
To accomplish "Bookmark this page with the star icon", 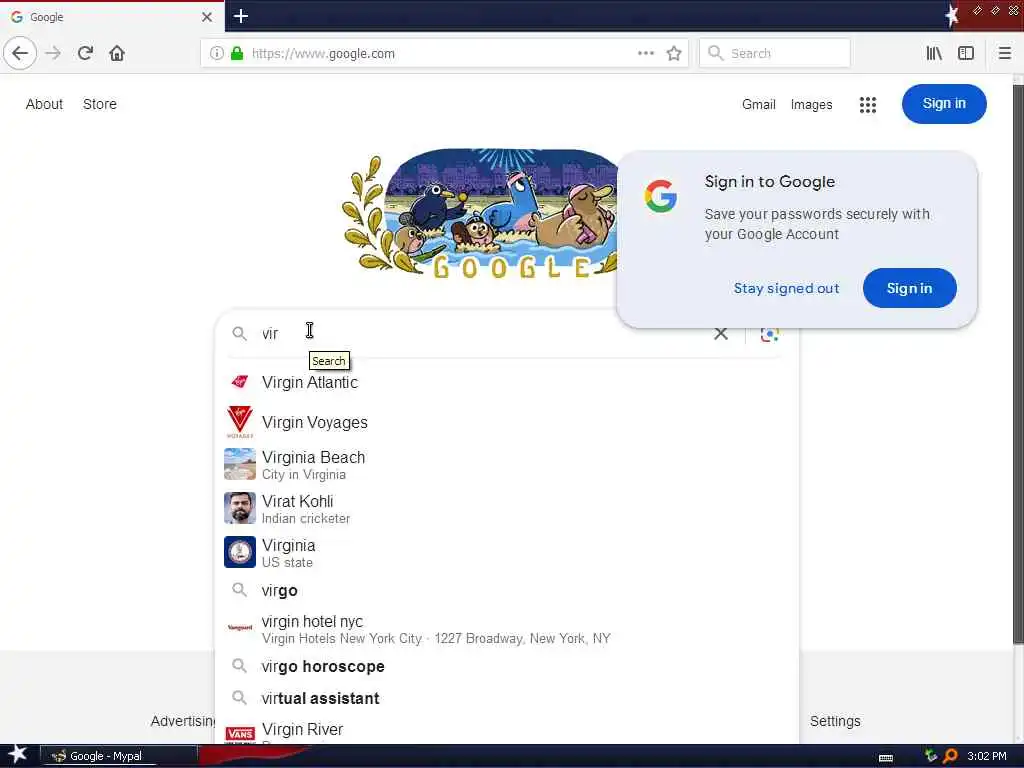I will [674, 53].
